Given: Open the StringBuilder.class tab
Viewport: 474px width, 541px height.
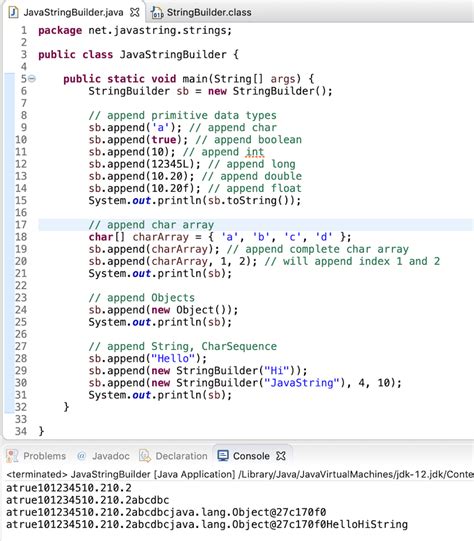Looking at the screenshot, I should pyautogui.click(x=209, y=12).
